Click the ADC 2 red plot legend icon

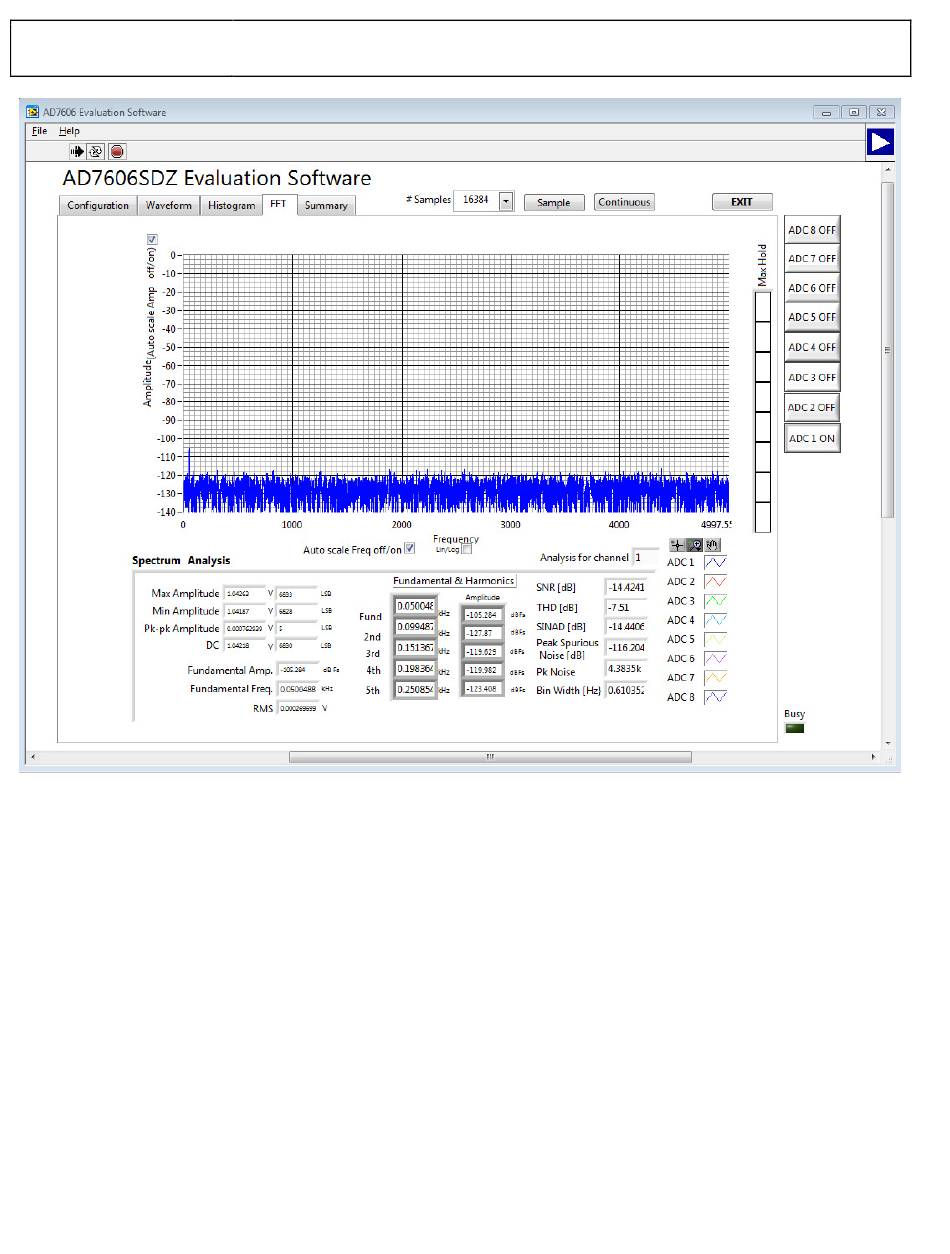click(x=716, y=582)
